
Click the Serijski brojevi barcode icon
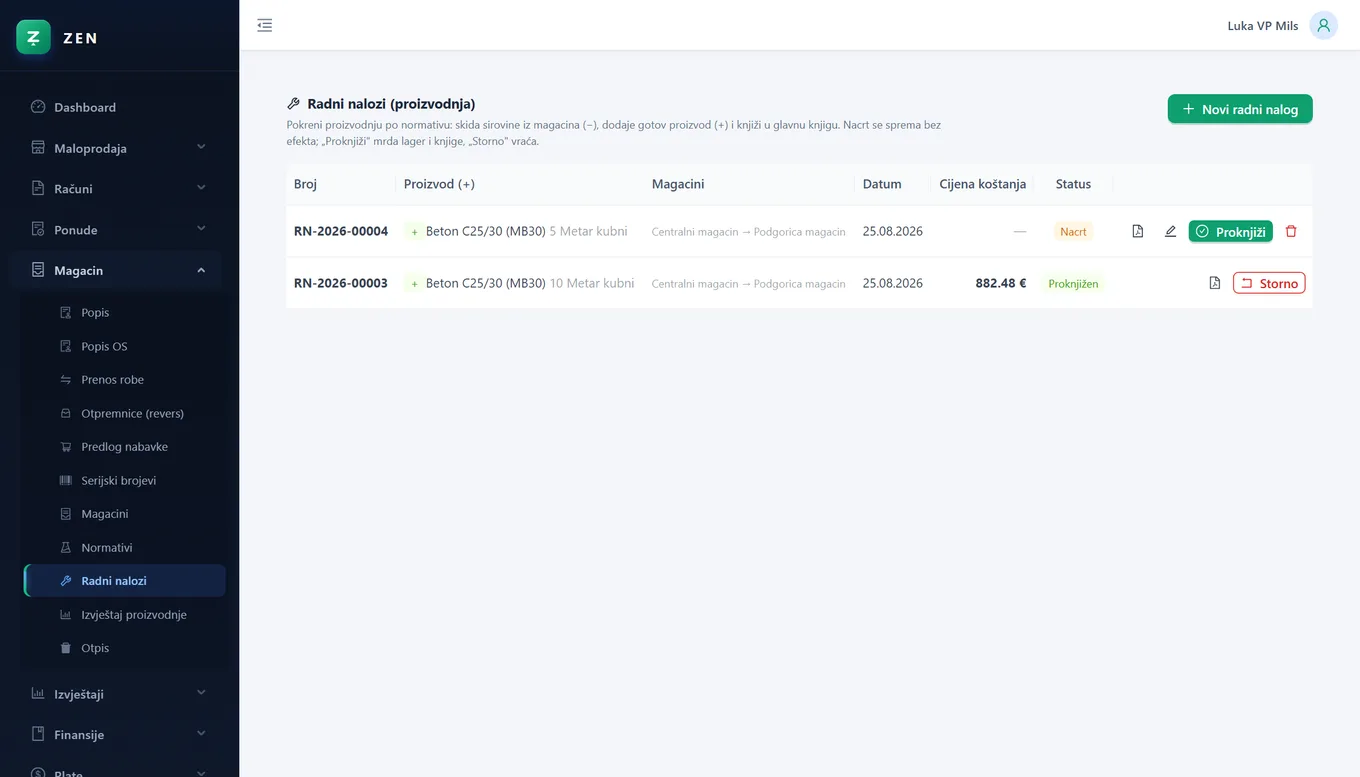click(x=66, y=480)
